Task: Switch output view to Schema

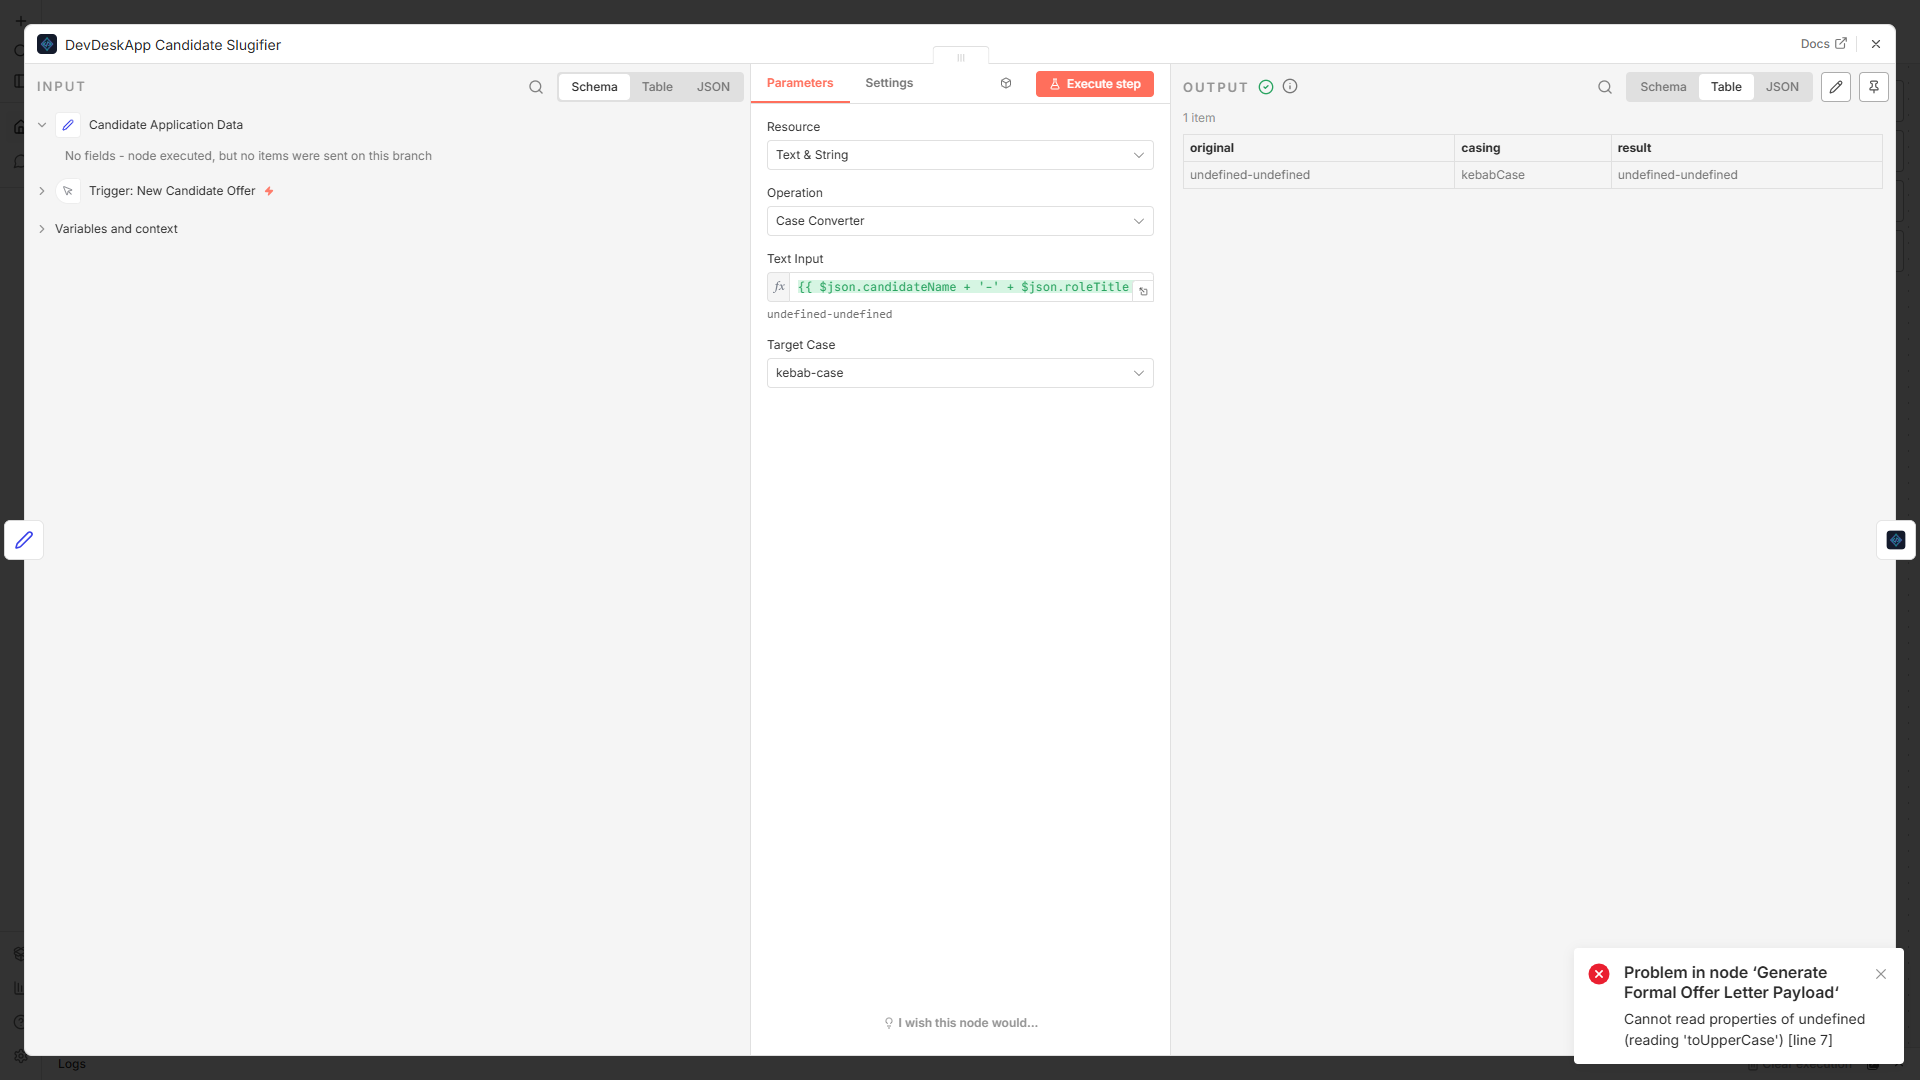Action: point(1663,87)
